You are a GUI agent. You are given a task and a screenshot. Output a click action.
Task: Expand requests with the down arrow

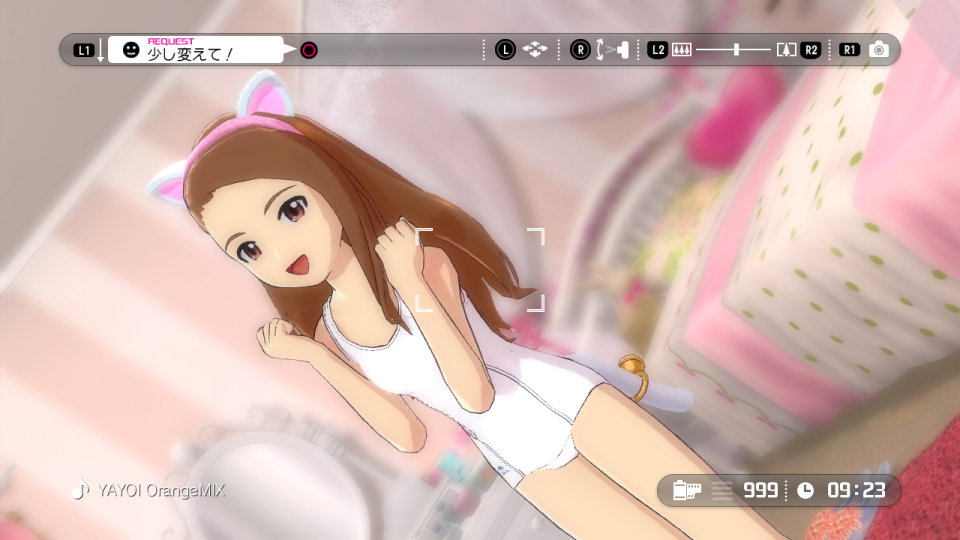point(101,50)
